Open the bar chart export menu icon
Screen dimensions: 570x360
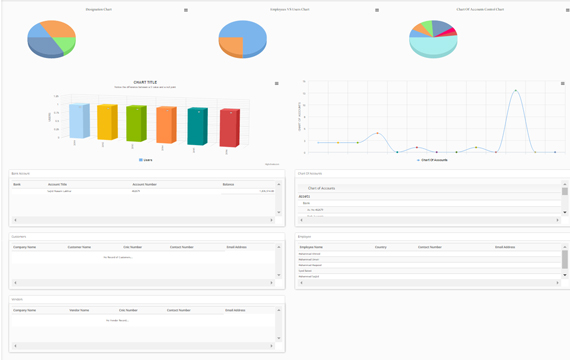(277, 84)
